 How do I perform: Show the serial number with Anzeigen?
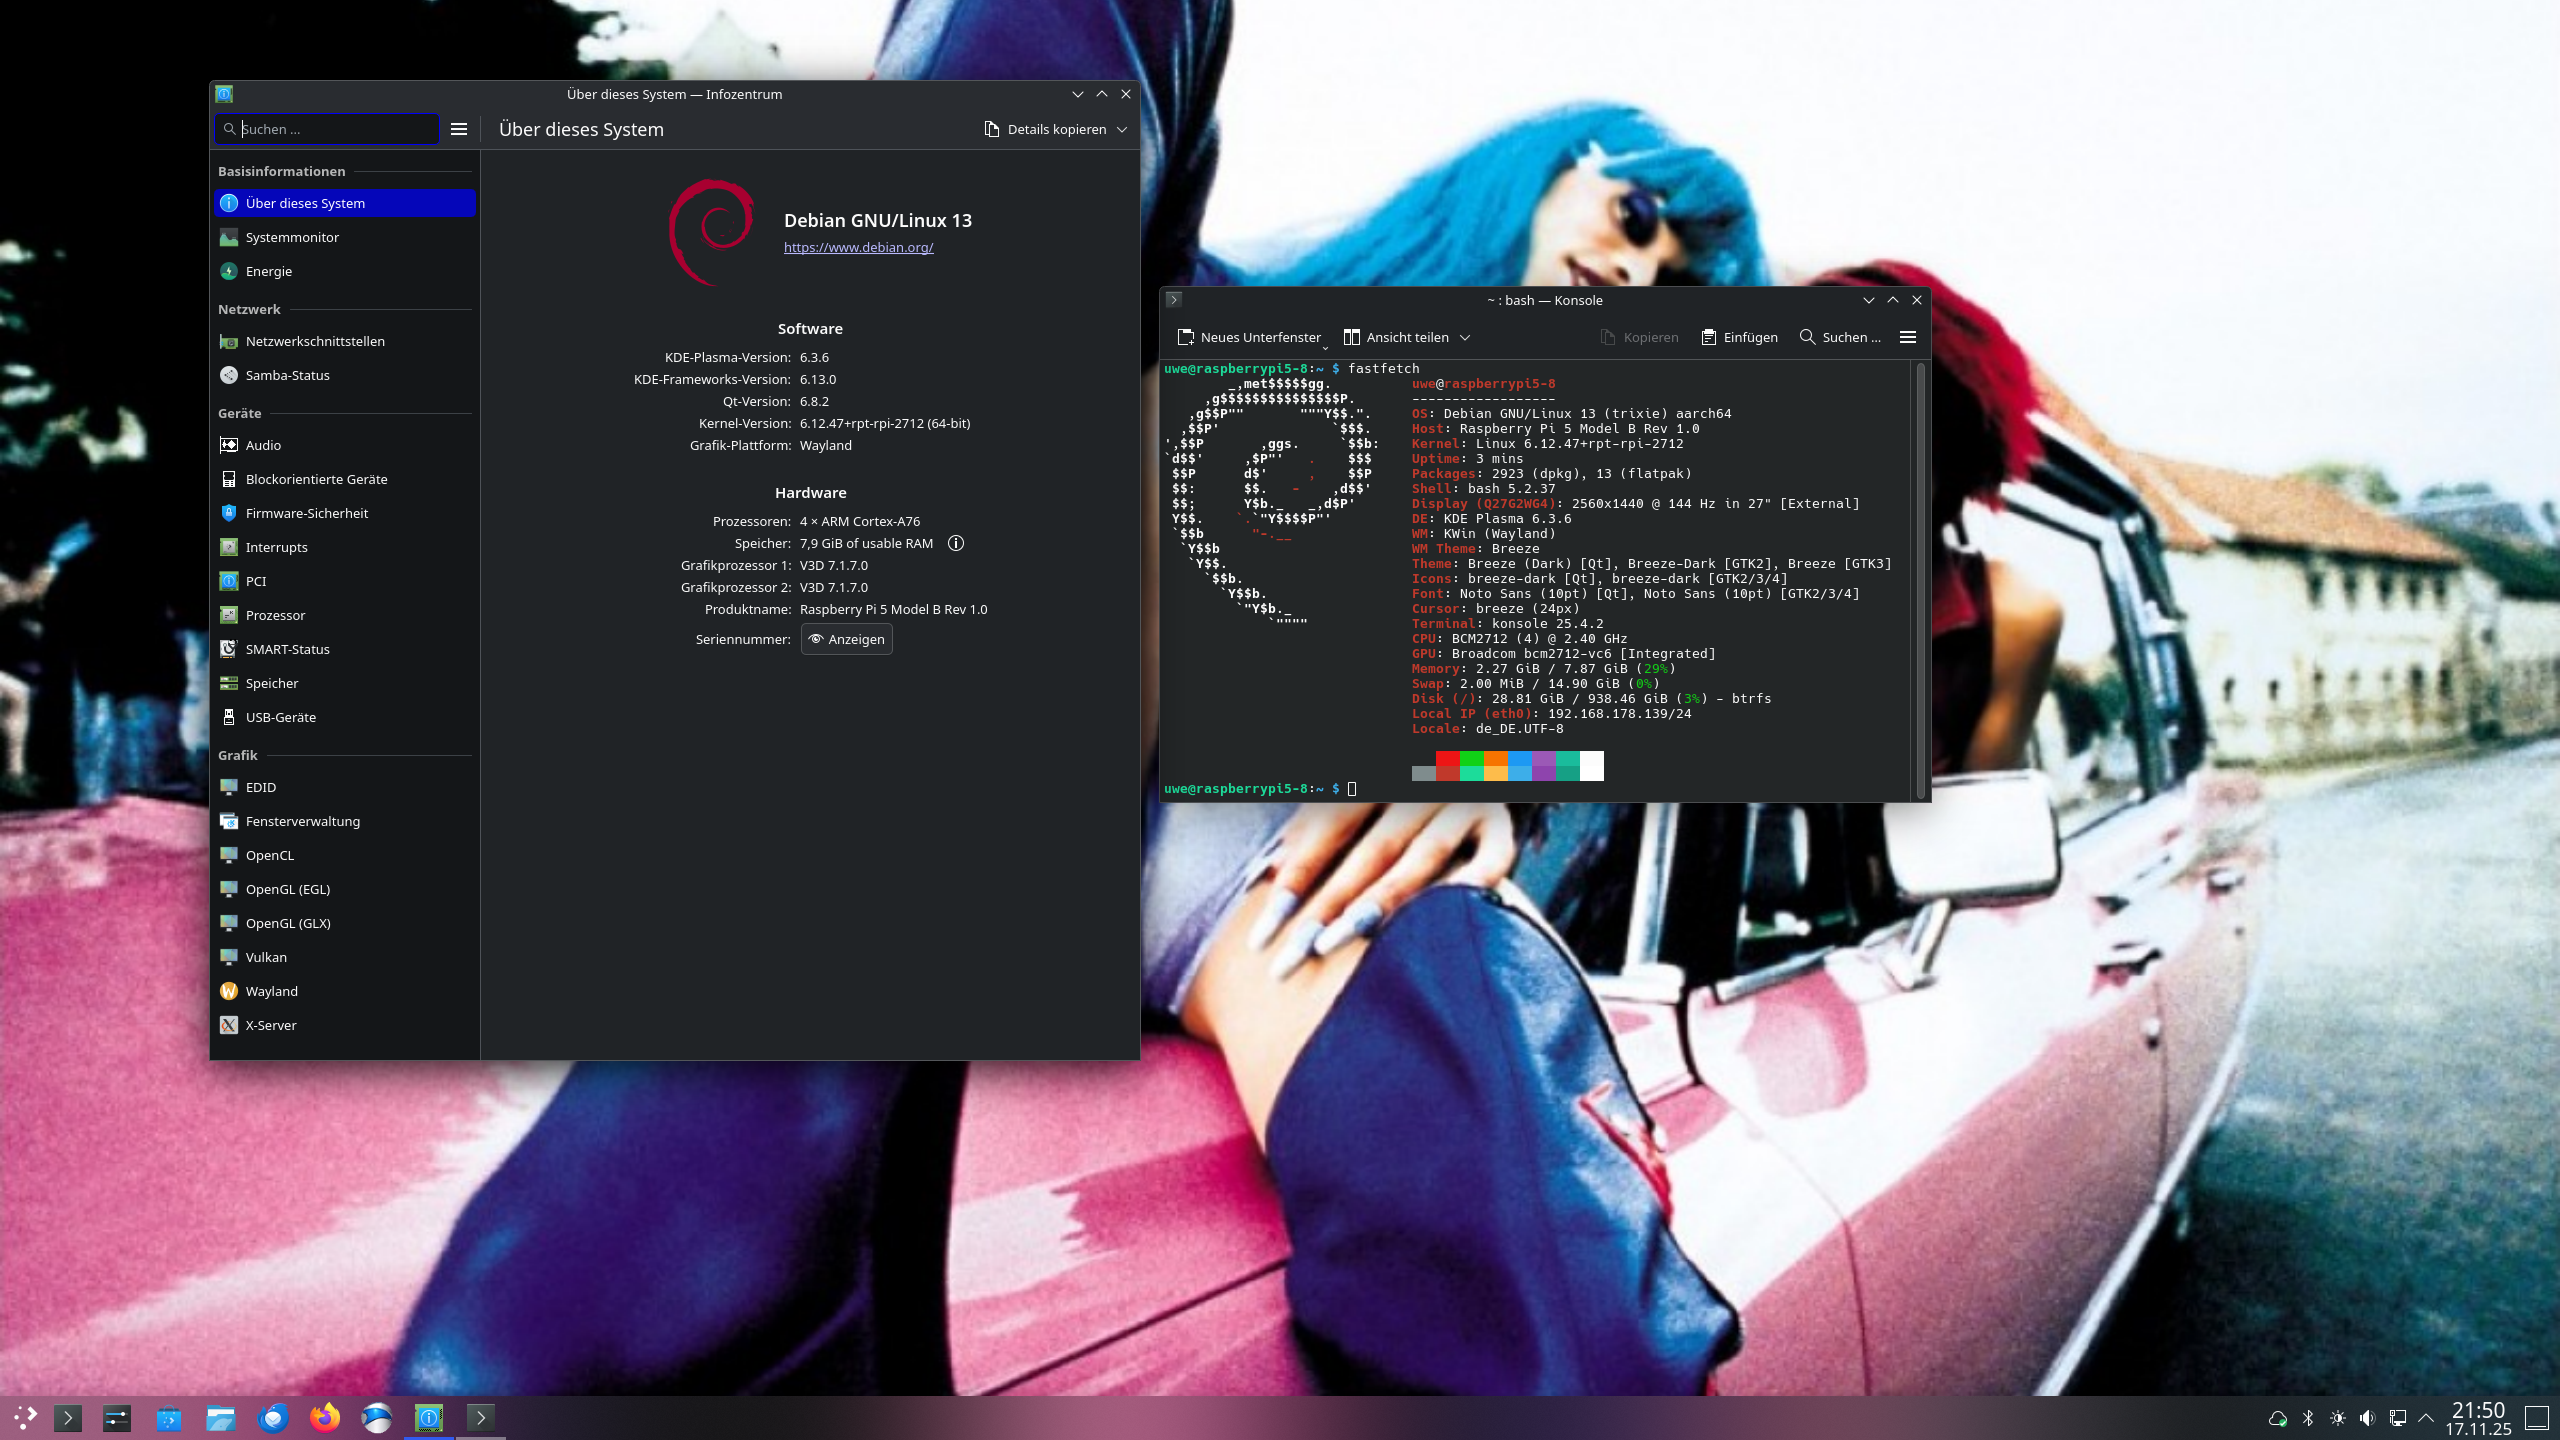(846, 639)
